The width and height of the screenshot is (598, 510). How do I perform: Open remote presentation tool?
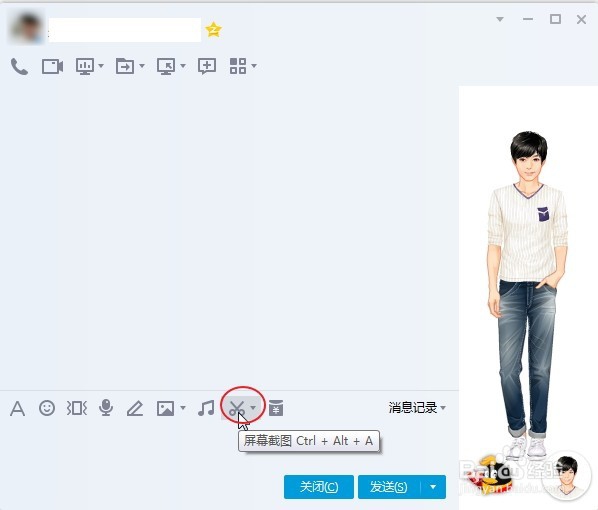pyautogui.click(x=85, y=66)
